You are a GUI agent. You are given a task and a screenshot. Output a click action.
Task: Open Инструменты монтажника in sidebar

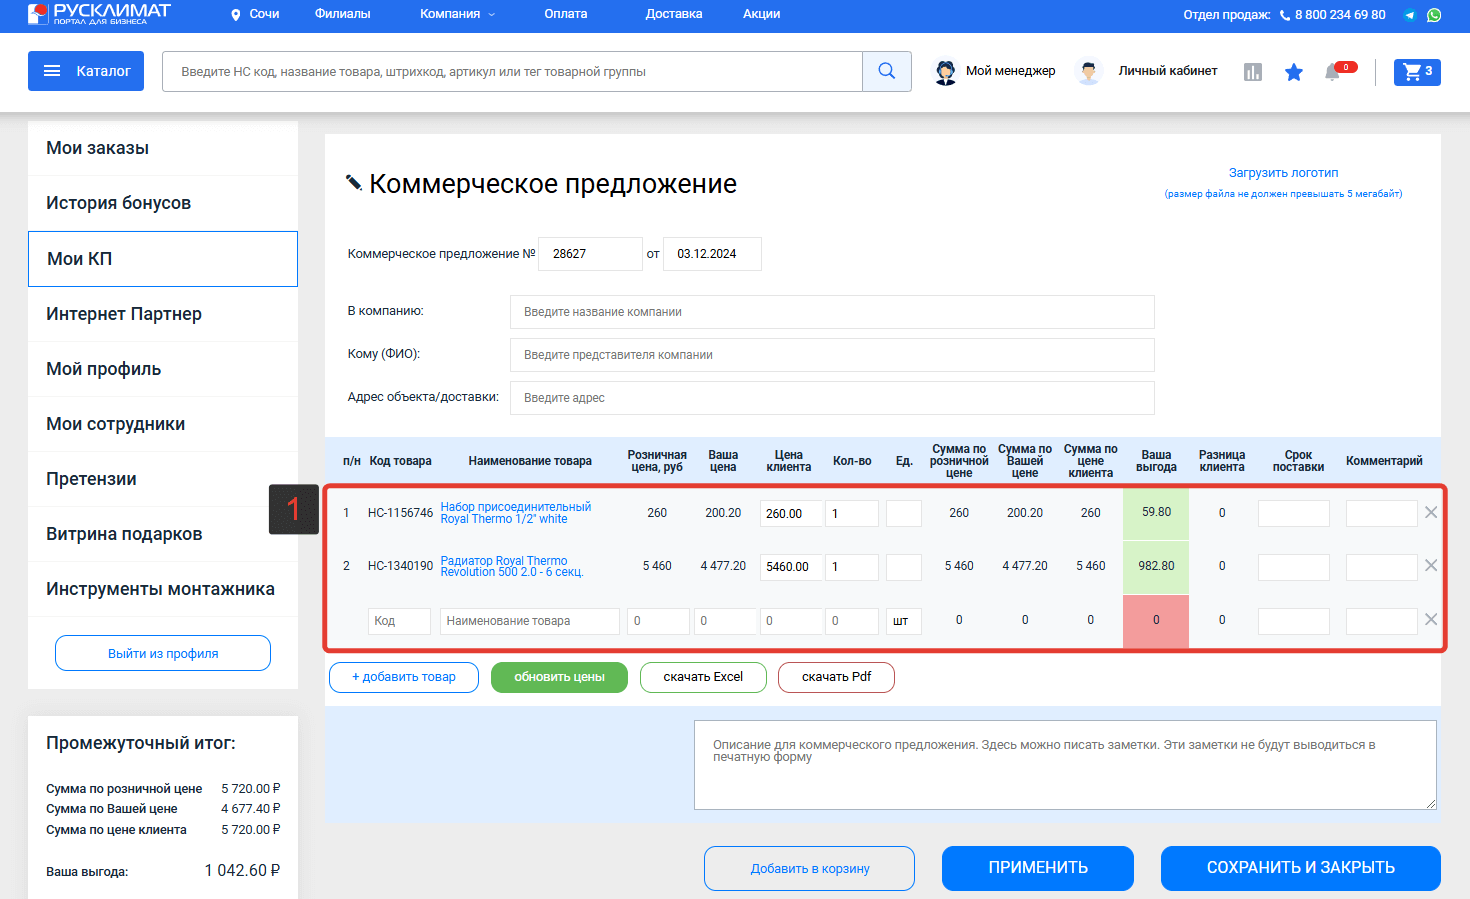coord(163,589)
